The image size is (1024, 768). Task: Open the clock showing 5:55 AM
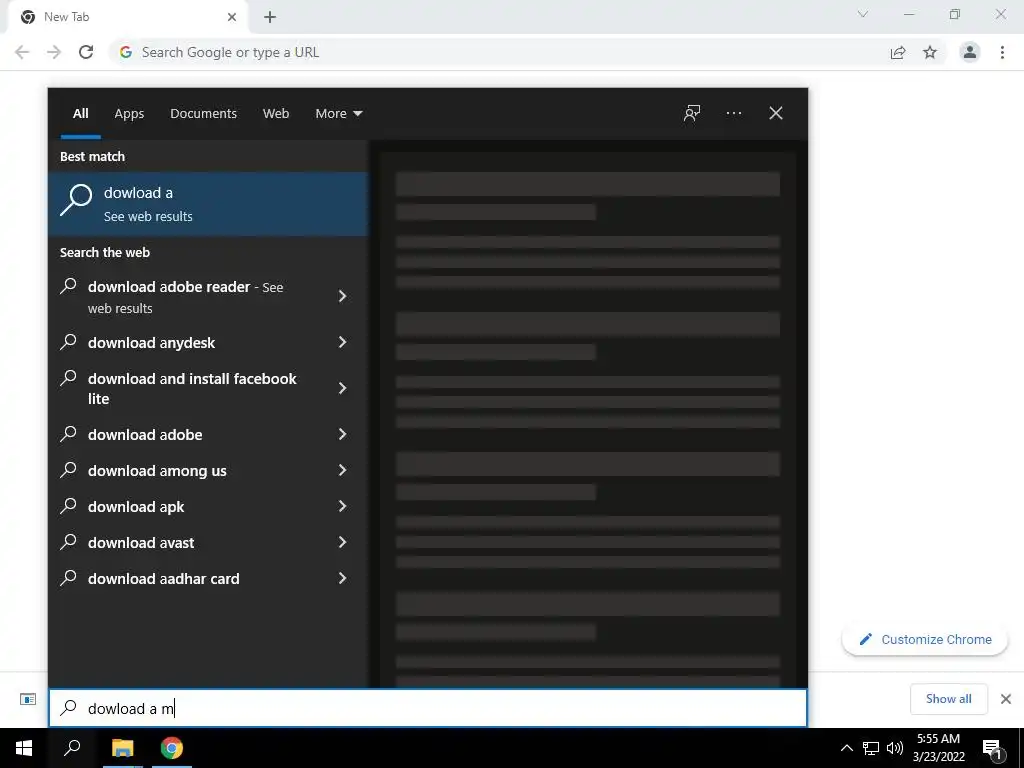(x=938, y=748)
